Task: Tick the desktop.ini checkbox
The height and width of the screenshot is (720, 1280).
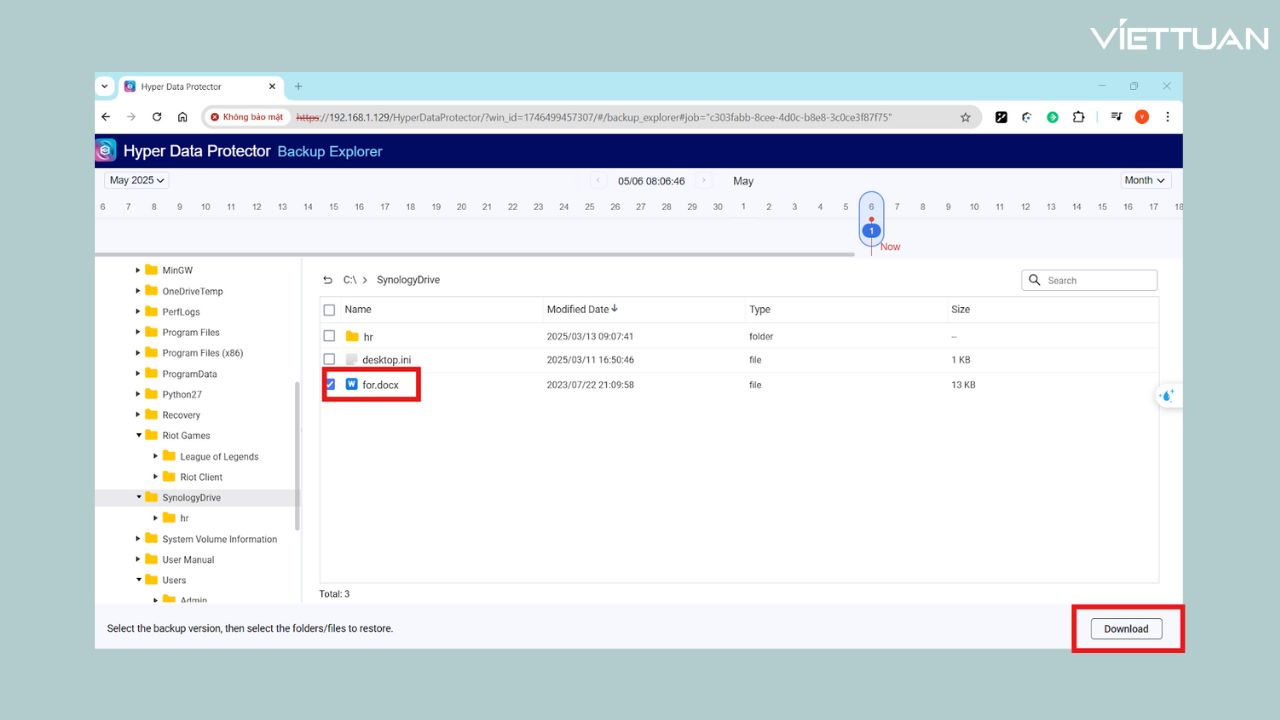Action: coord(329,359)
